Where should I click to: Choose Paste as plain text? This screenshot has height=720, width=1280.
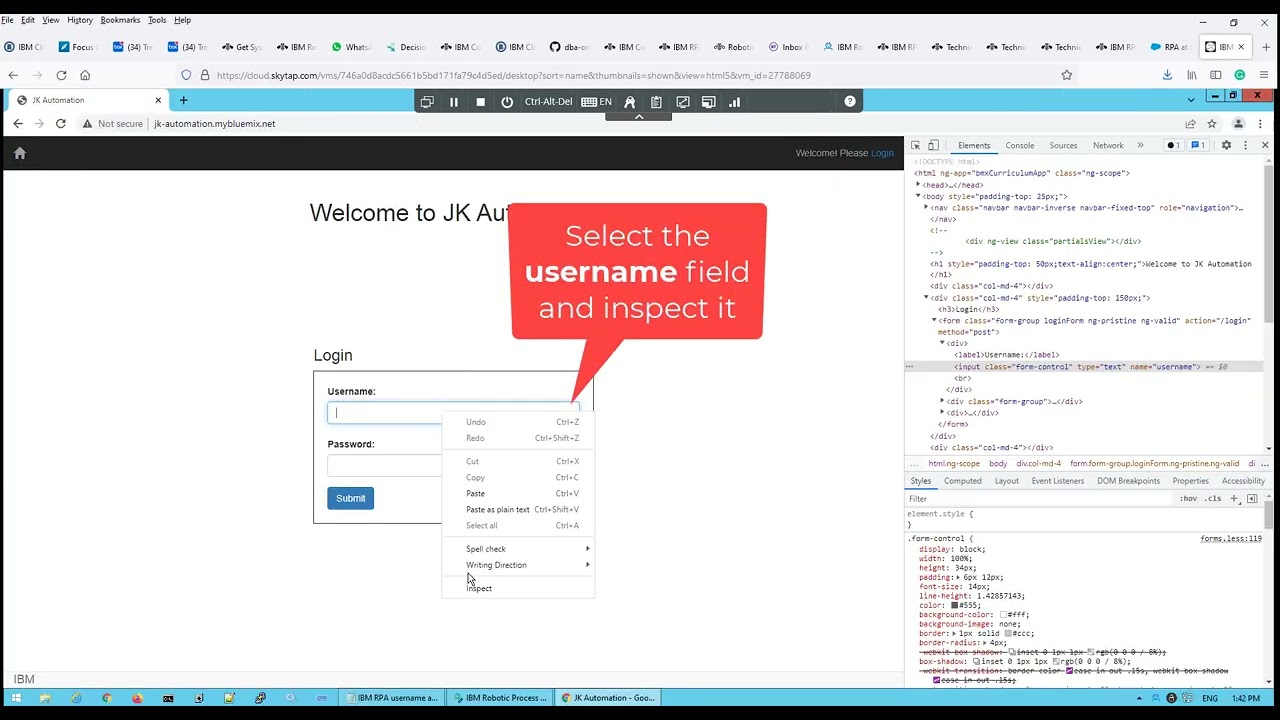[x=518, y=509]
